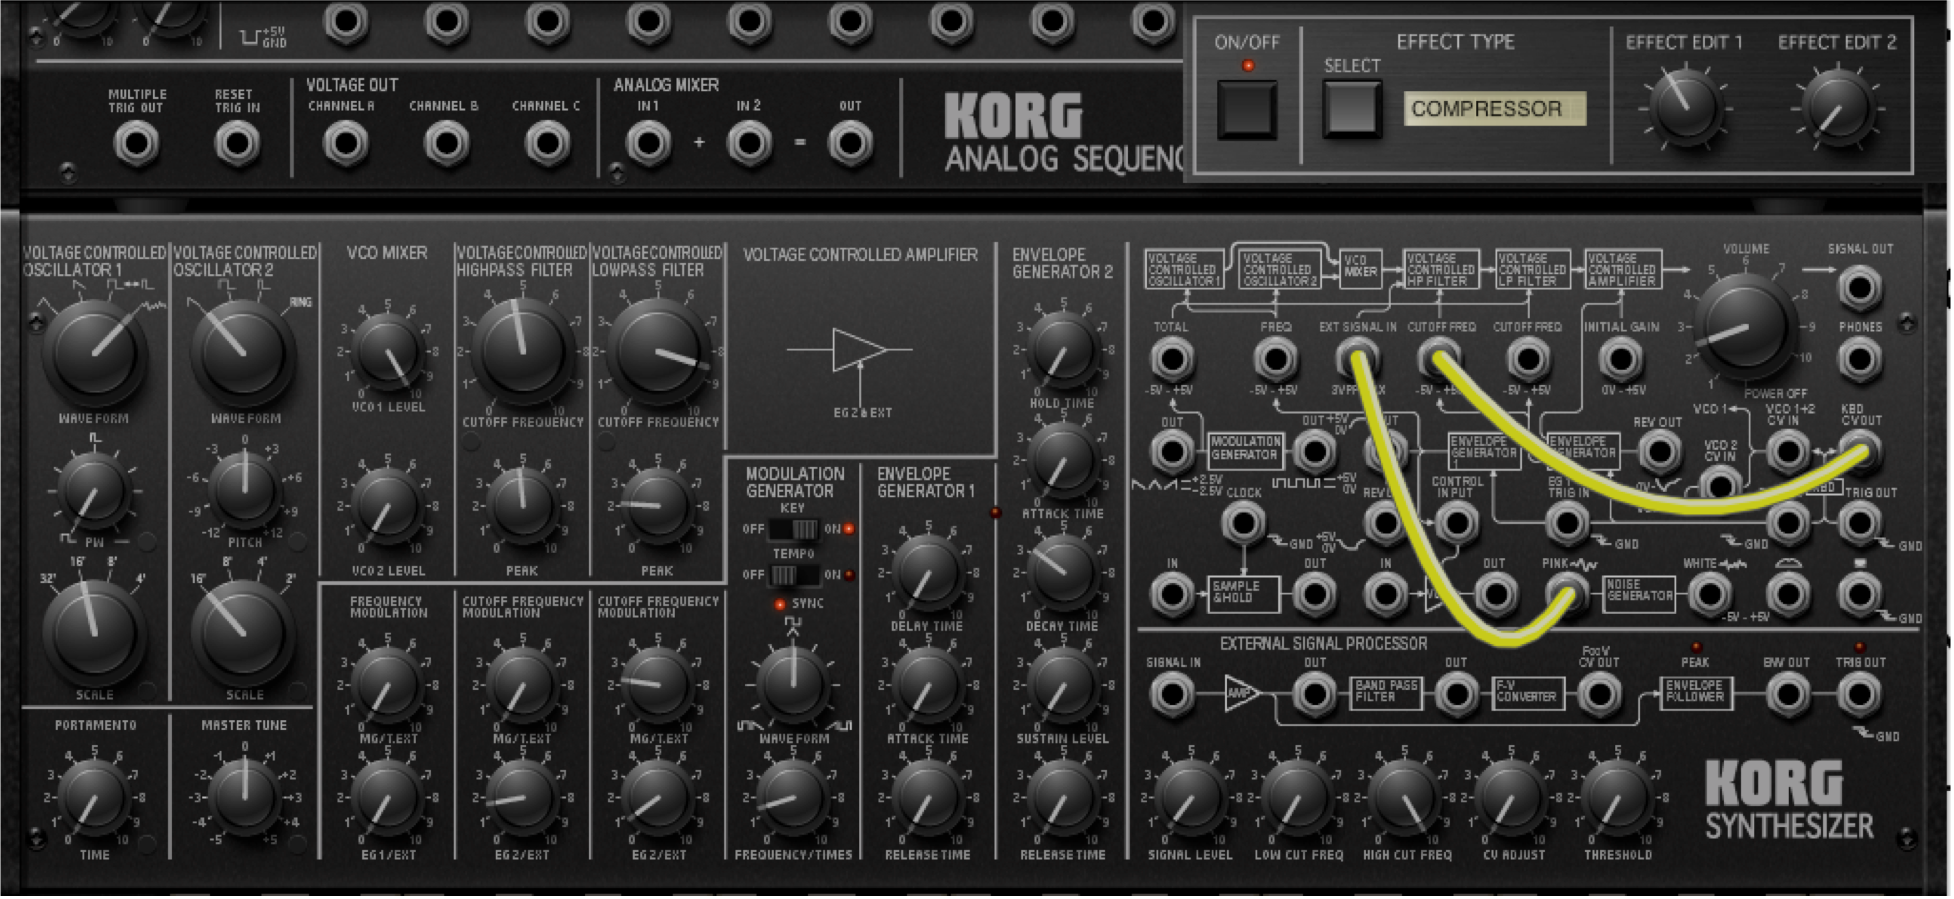Click the HIGH CUT FREQ knob
The image size is (1954, 899).
(1404, 797)
